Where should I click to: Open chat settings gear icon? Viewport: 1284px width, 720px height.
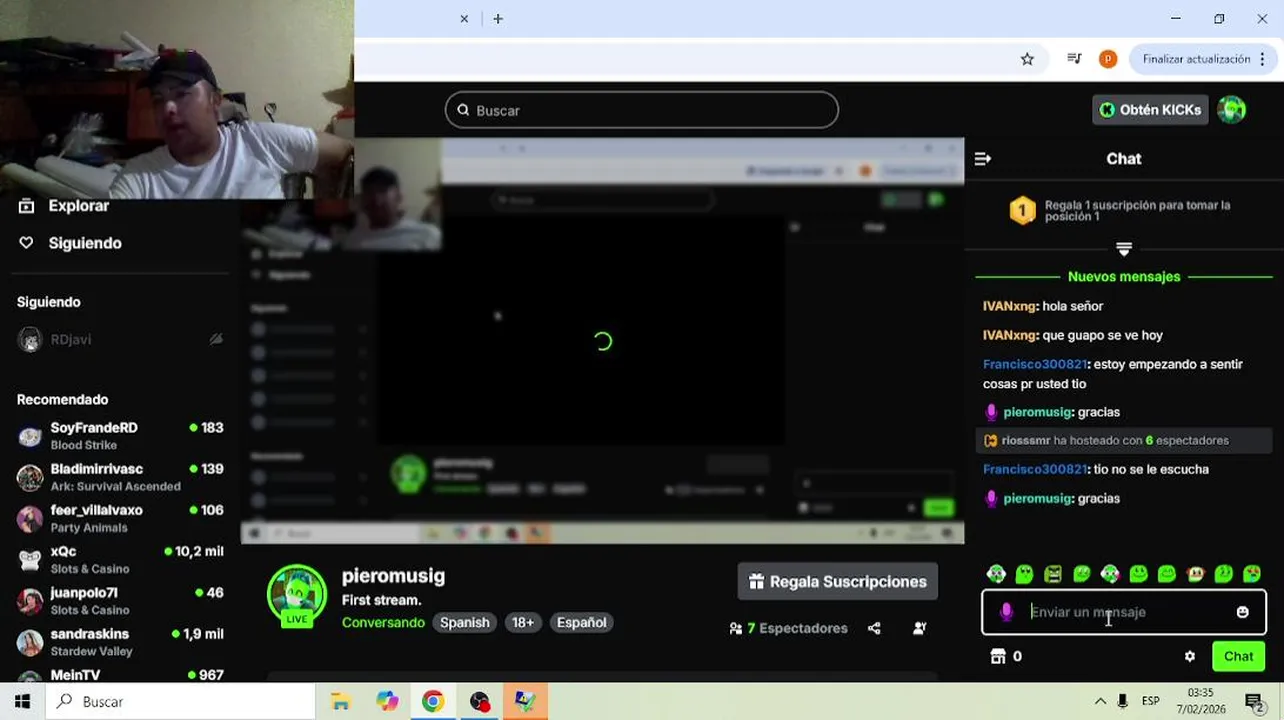click(x=1190, y=657)
